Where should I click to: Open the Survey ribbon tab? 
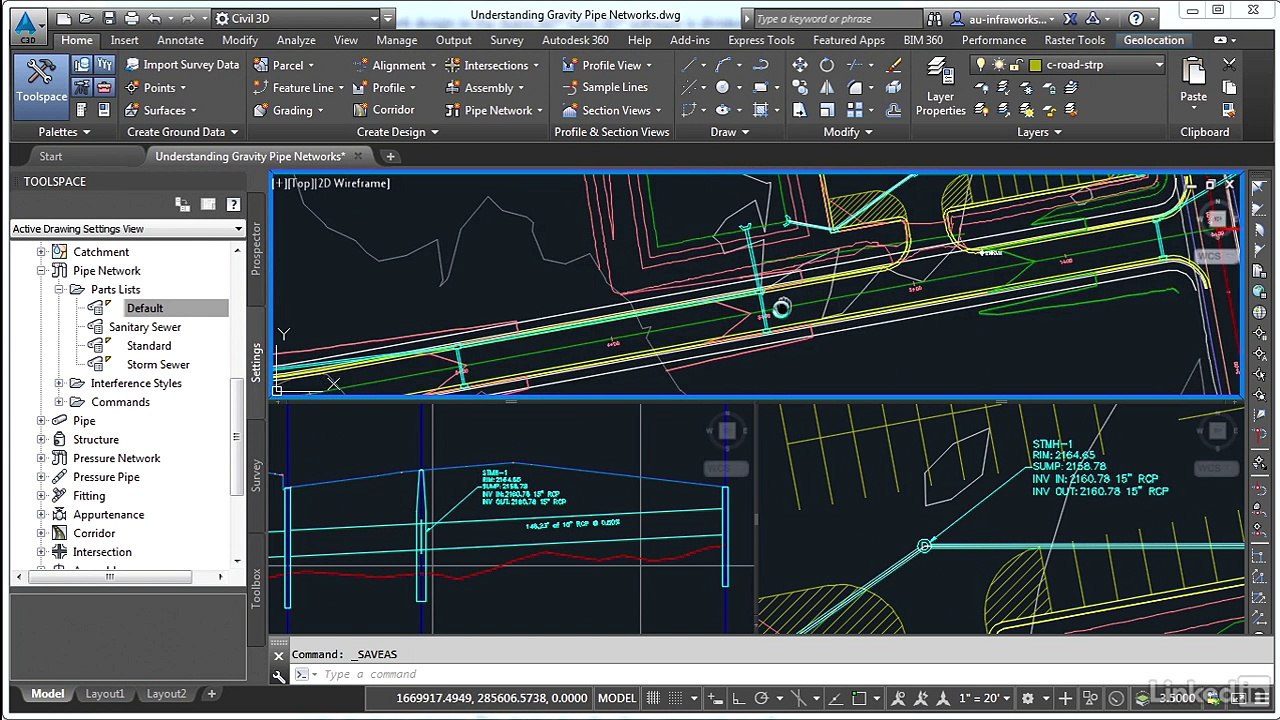pos(506,40)
